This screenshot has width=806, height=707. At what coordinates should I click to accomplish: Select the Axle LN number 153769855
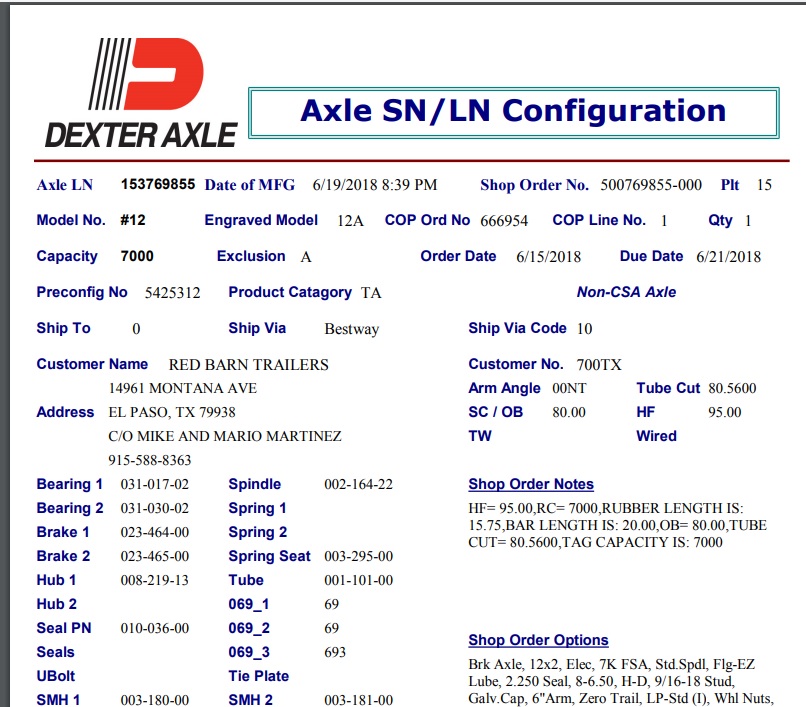point(158,184)
